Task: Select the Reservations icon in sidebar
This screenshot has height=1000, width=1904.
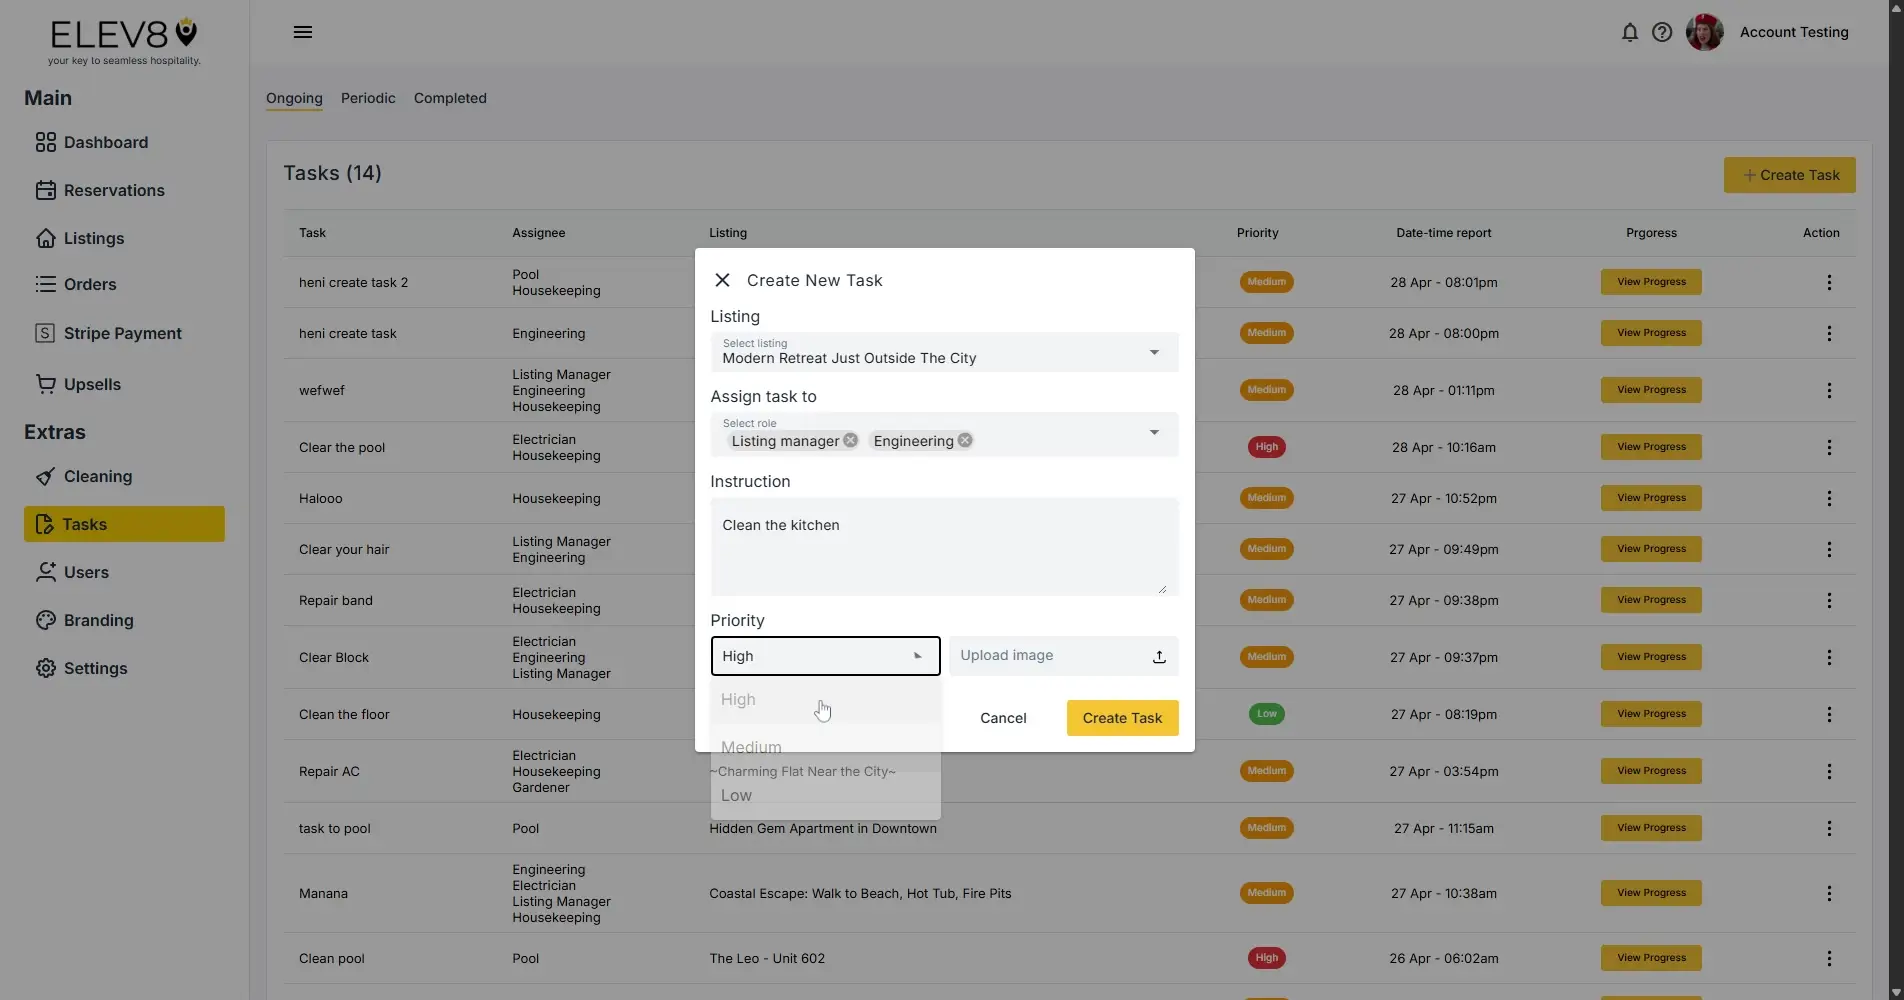Action: [x=46, y=190]
